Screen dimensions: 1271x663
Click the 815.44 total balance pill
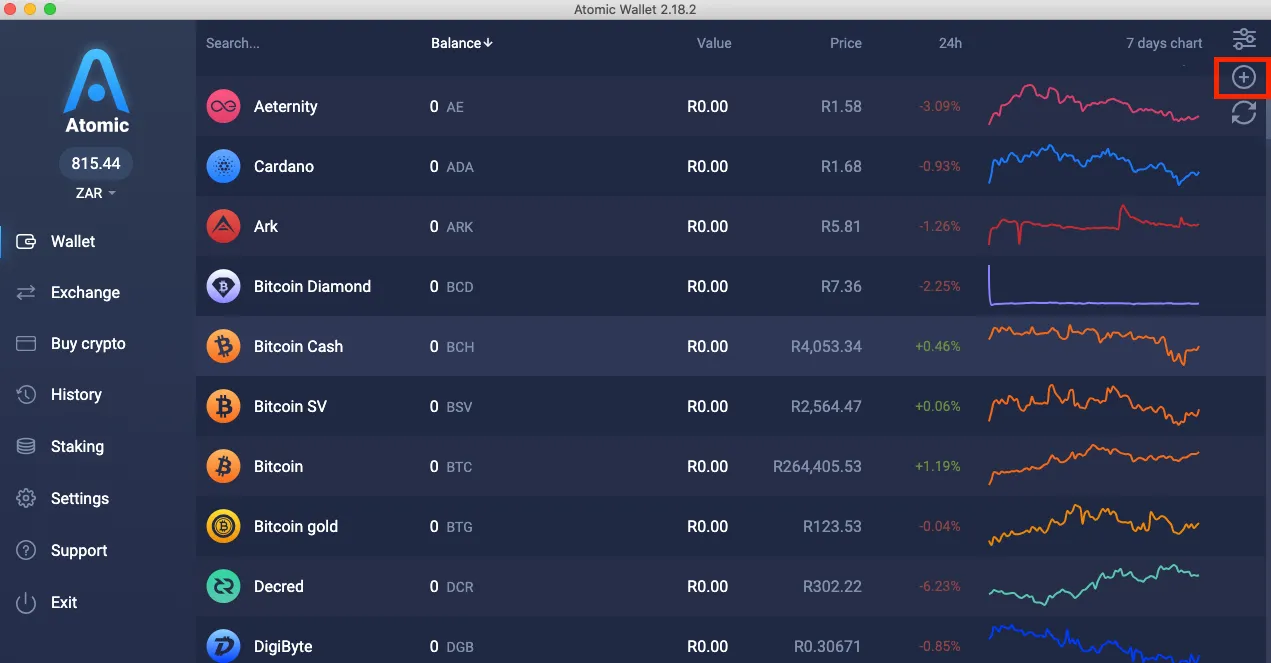coord(96,163)
